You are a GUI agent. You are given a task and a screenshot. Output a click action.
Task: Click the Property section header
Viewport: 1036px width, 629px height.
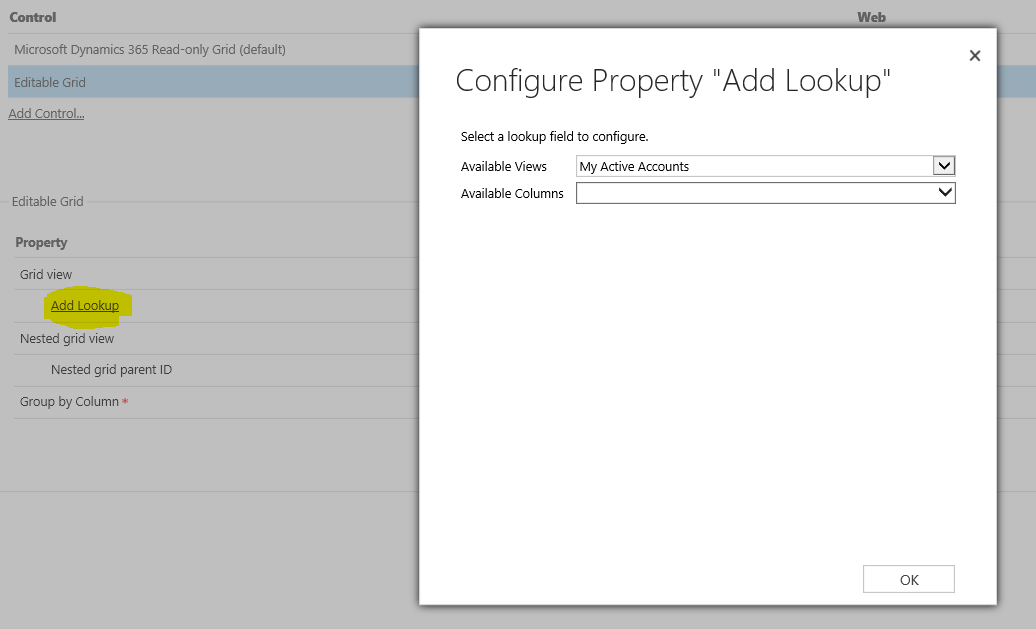[x=42, y=242]
